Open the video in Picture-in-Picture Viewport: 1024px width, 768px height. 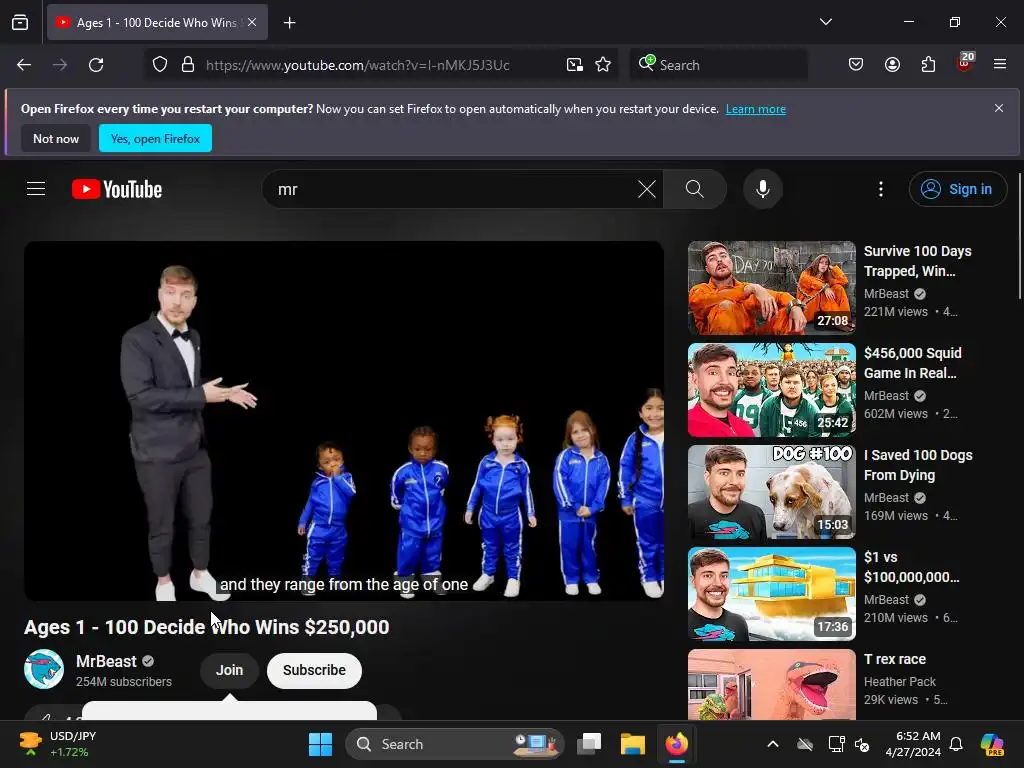click(575, 65)
